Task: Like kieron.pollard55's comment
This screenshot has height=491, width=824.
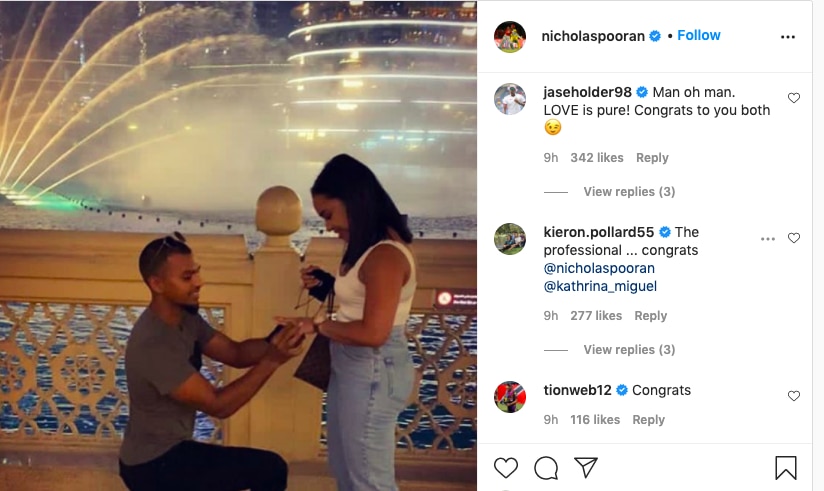Action: point(794,238)
